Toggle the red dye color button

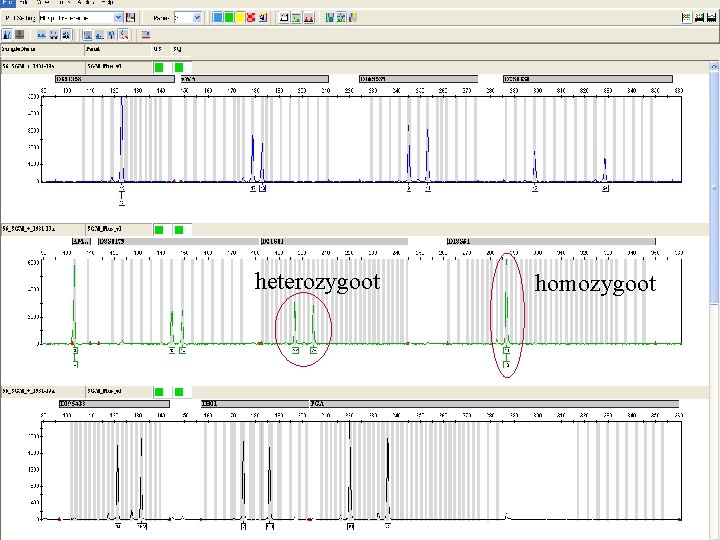[x=250, y=18]
